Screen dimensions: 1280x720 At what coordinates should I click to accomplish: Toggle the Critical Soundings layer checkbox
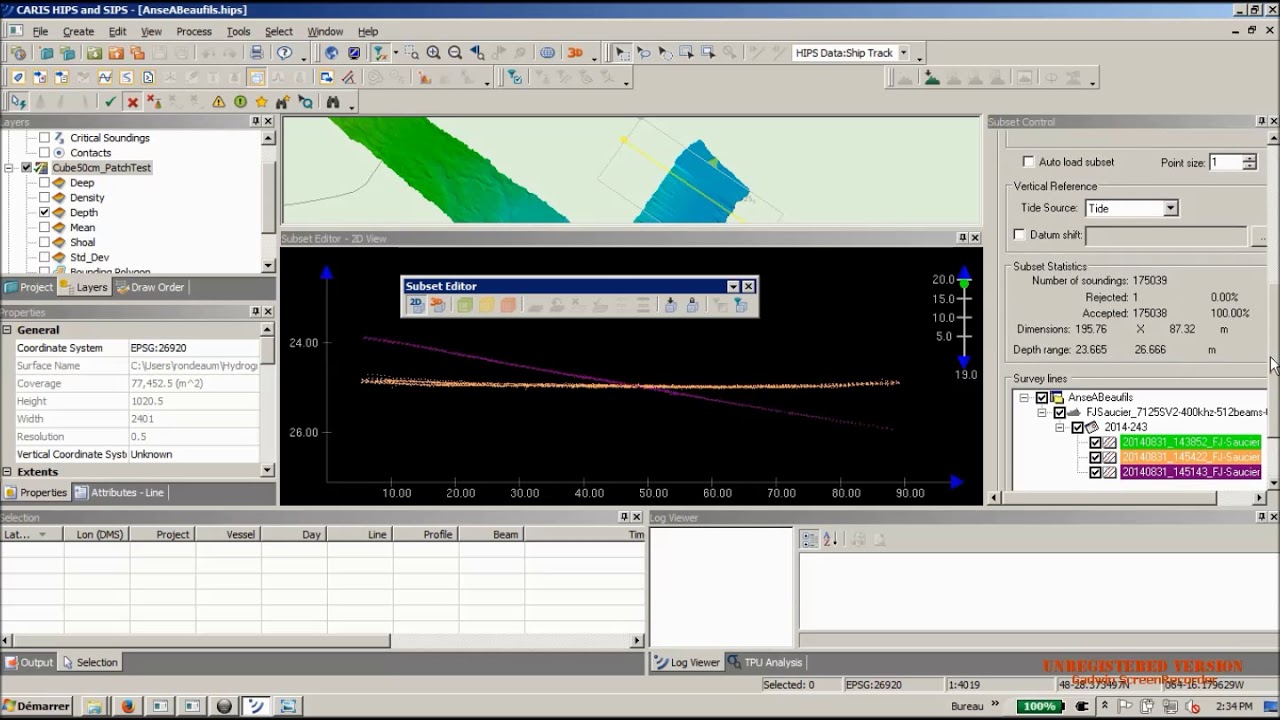[x=44, y=138]
